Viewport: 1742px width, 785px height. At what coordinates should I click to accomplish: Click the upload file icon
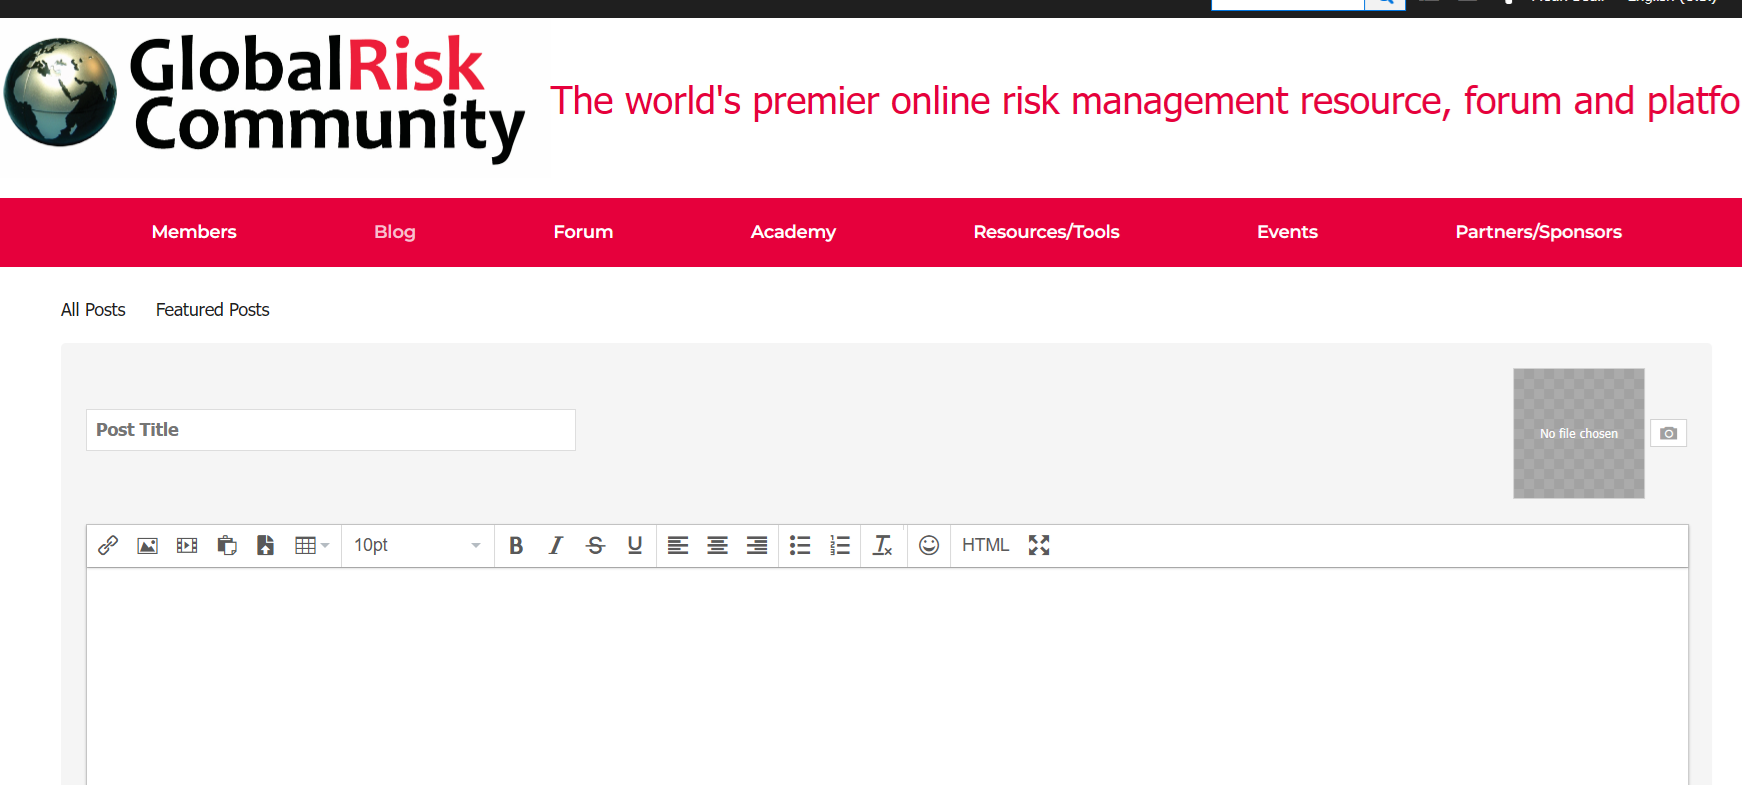coord(266,545)
